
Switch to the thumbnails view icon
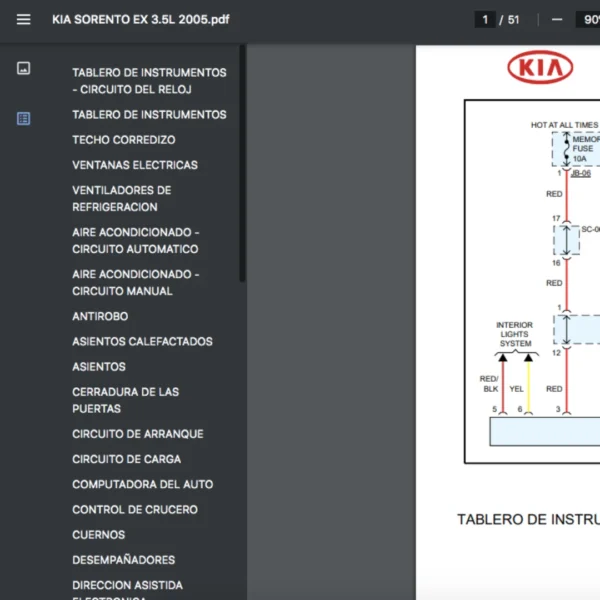24,68
